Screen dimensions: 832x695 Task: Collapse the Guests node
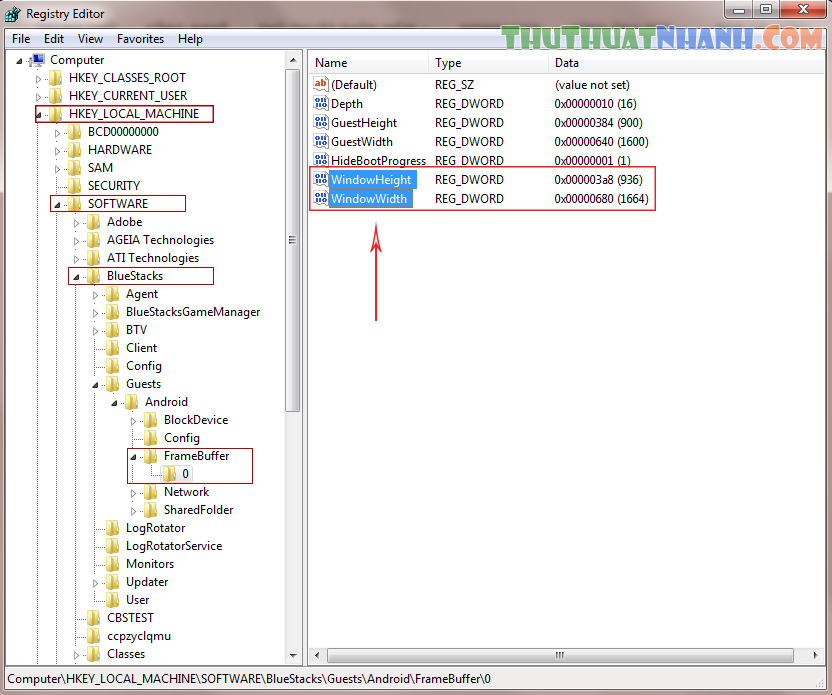pos(96,385)
